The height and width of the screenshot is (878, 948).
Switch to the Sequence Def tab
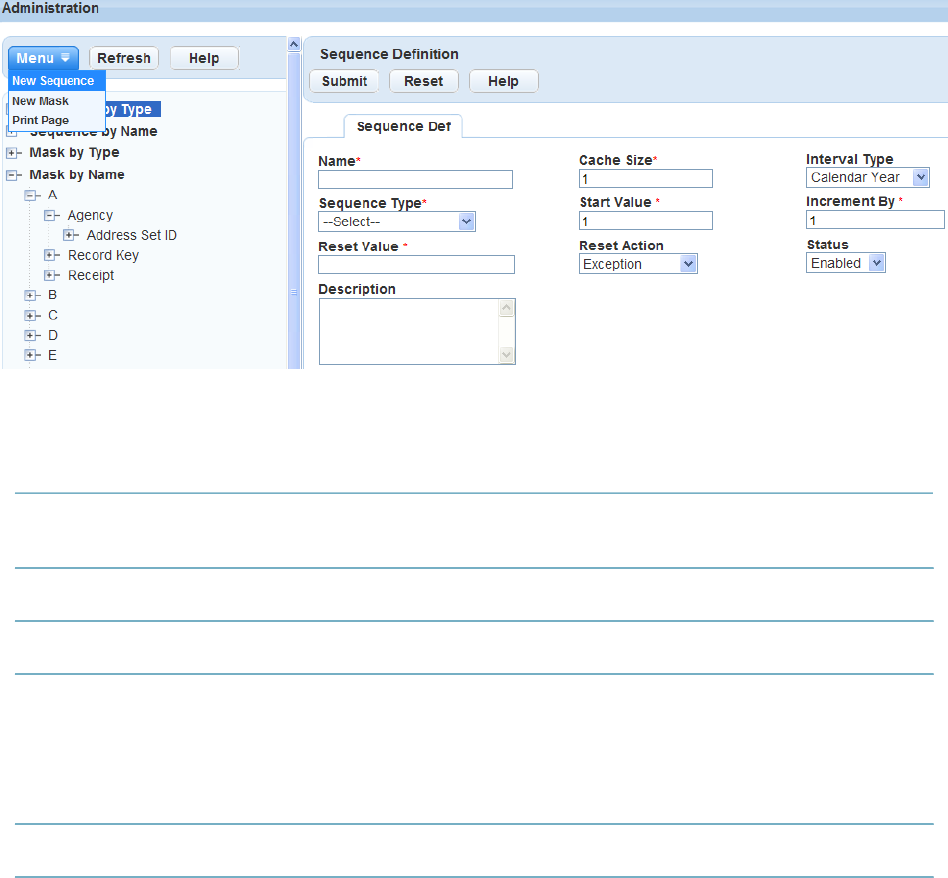403,126
